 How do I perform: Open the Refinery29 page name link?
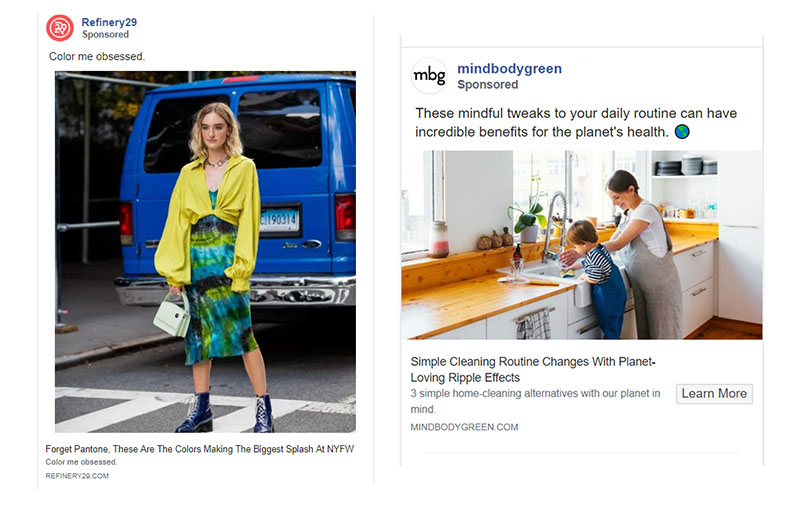(109, 22)
